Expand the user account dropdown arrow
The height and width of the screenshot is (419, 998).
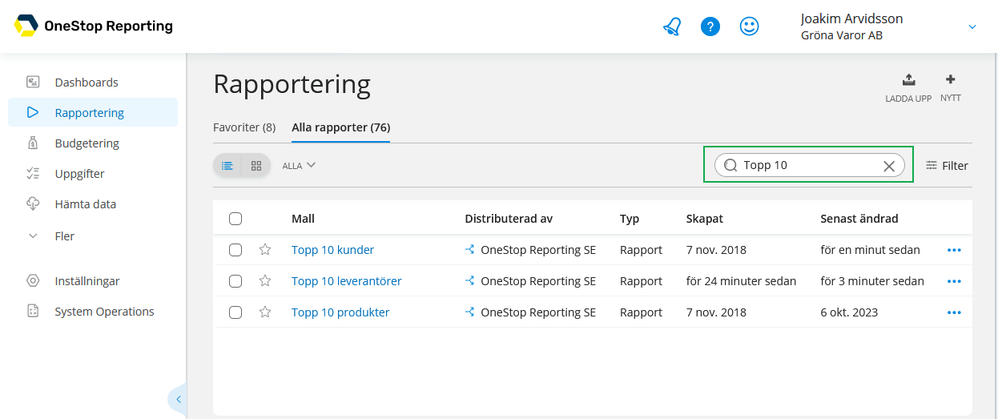pyautogui.click(x=972, y=27)
